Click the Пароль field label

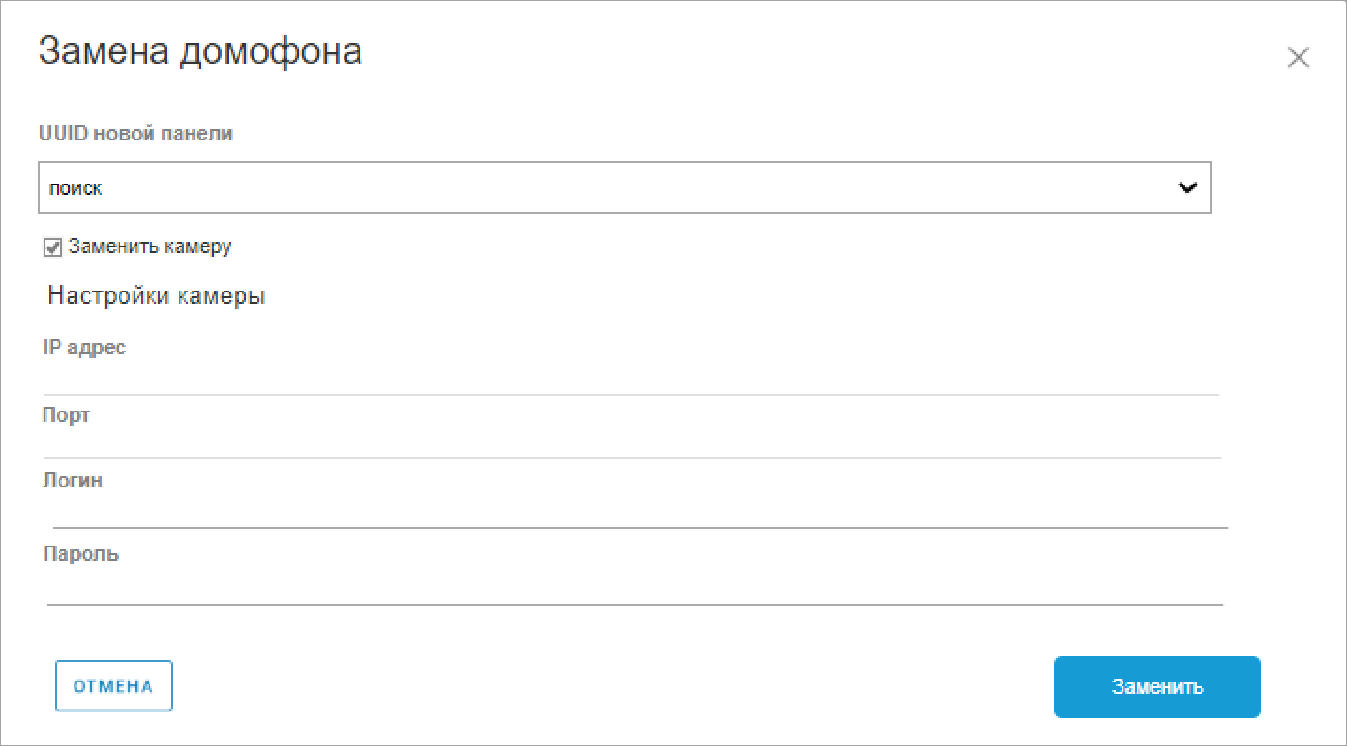81,554
